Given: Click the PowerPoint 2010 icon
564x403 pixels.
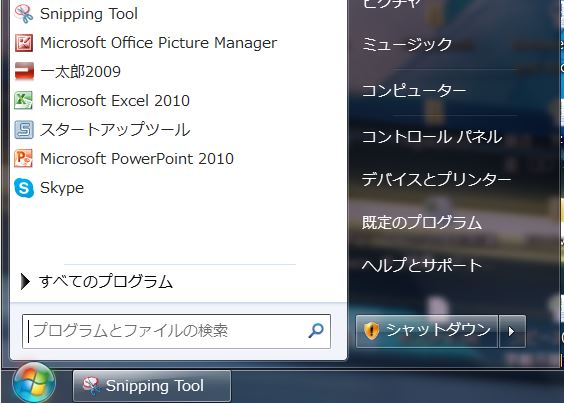Looking at the screenshot, I should click(23, 158).
